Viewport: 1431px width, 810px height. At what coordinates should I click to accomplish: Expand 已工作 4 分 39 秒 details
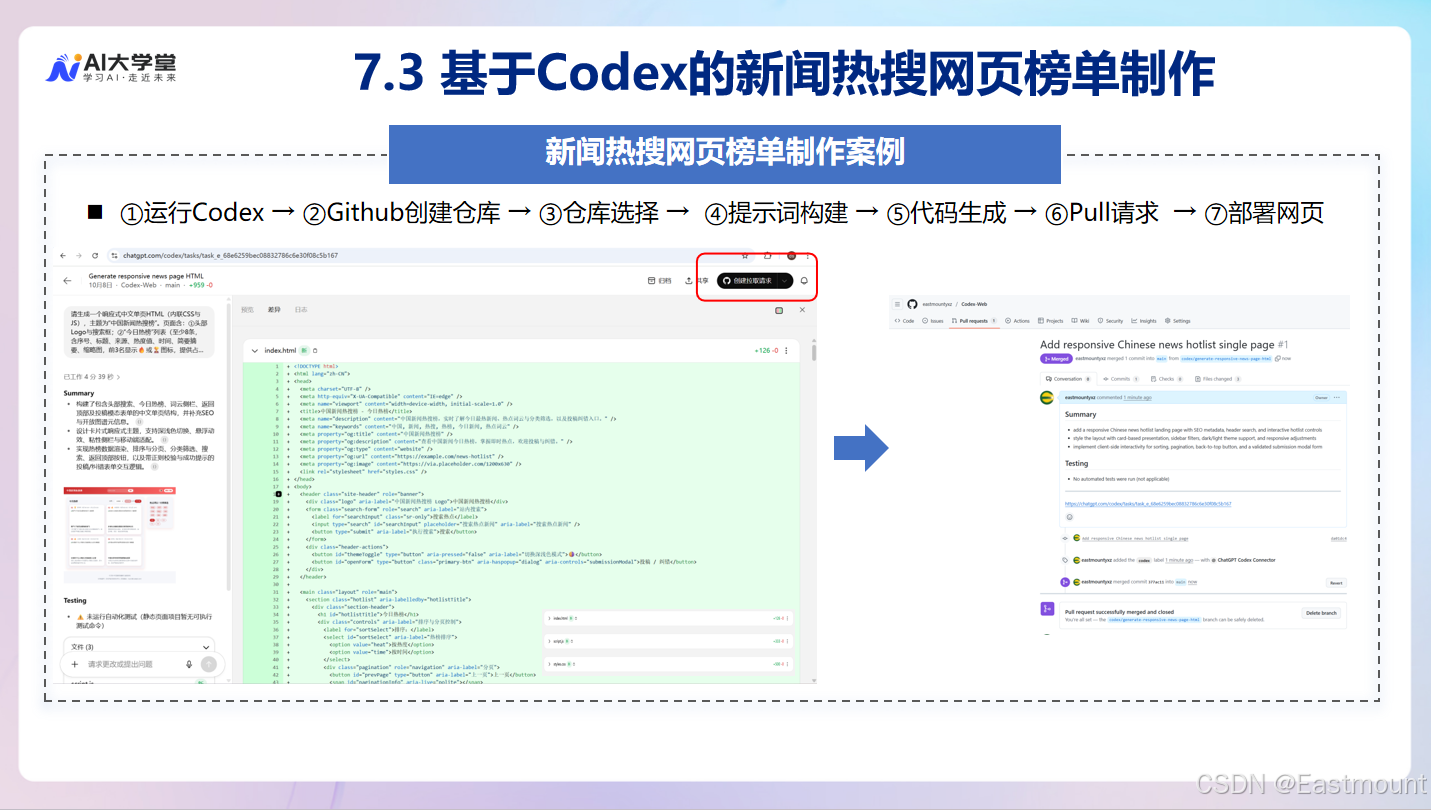(x=92, y=377)
